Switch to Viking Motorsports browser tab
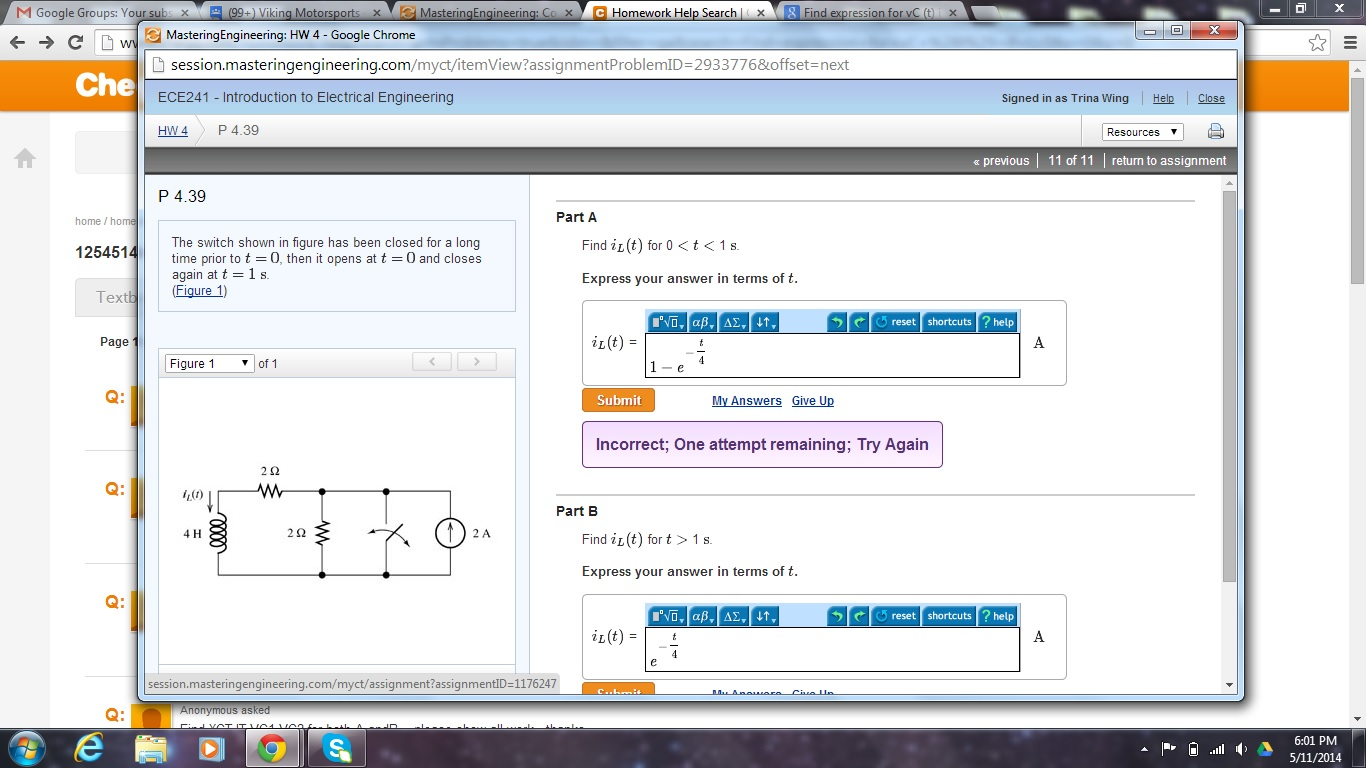This screenshot has width=1366, height=768. [x=296, y=13]
